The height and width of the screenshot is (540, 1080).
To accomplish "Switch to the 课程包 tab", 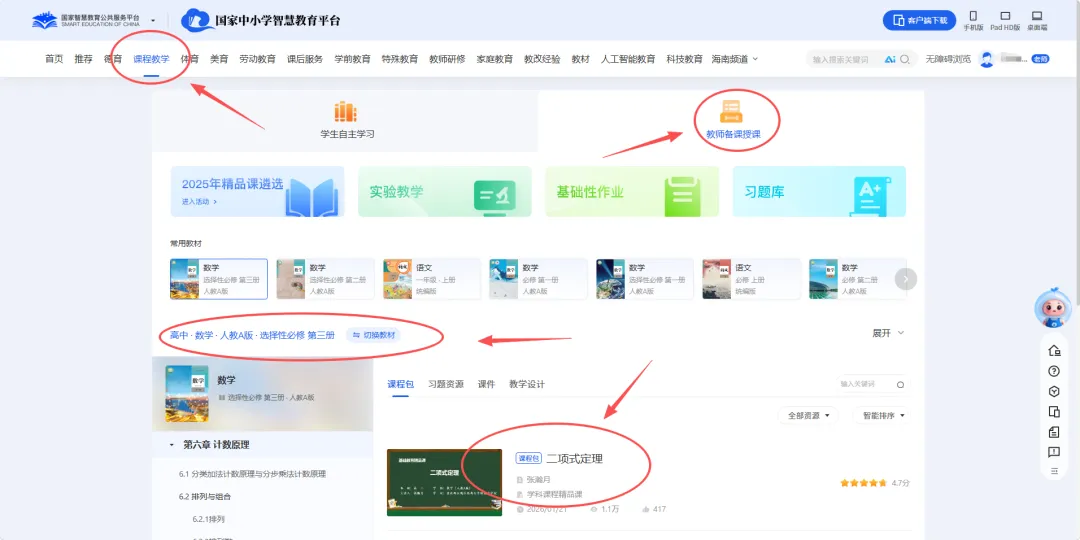I will 400,384.
